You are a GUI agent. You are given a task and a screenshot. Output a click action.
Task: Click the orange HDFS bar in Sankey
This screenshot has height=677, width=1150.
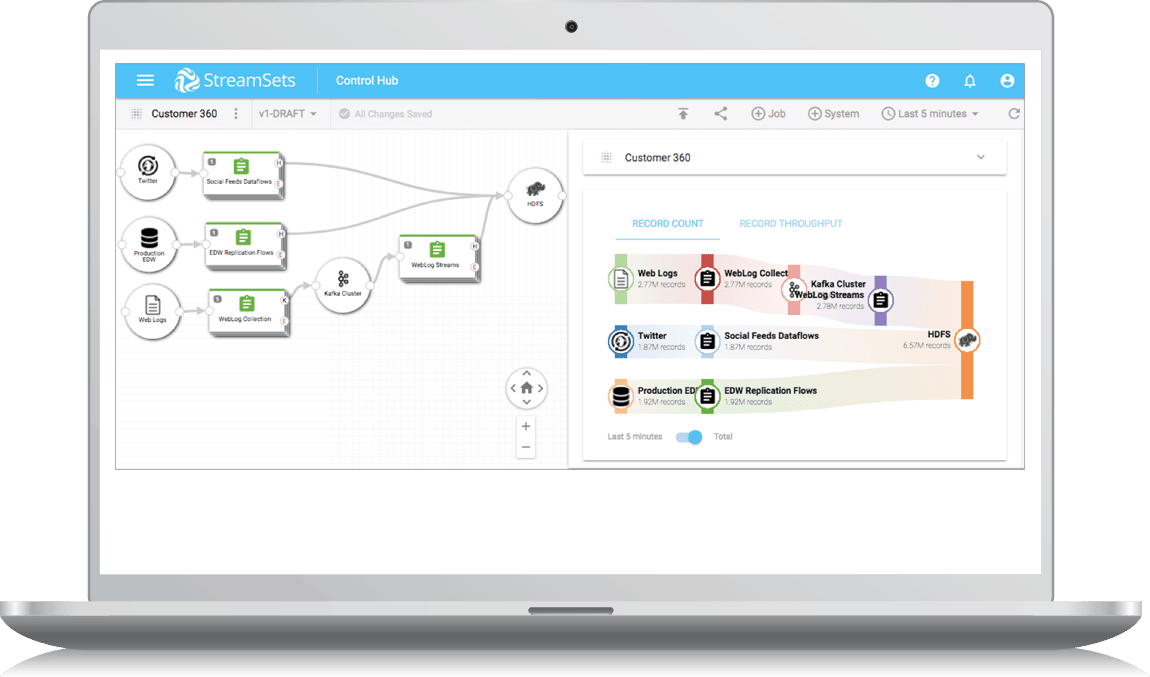click(x=967, y=340)
